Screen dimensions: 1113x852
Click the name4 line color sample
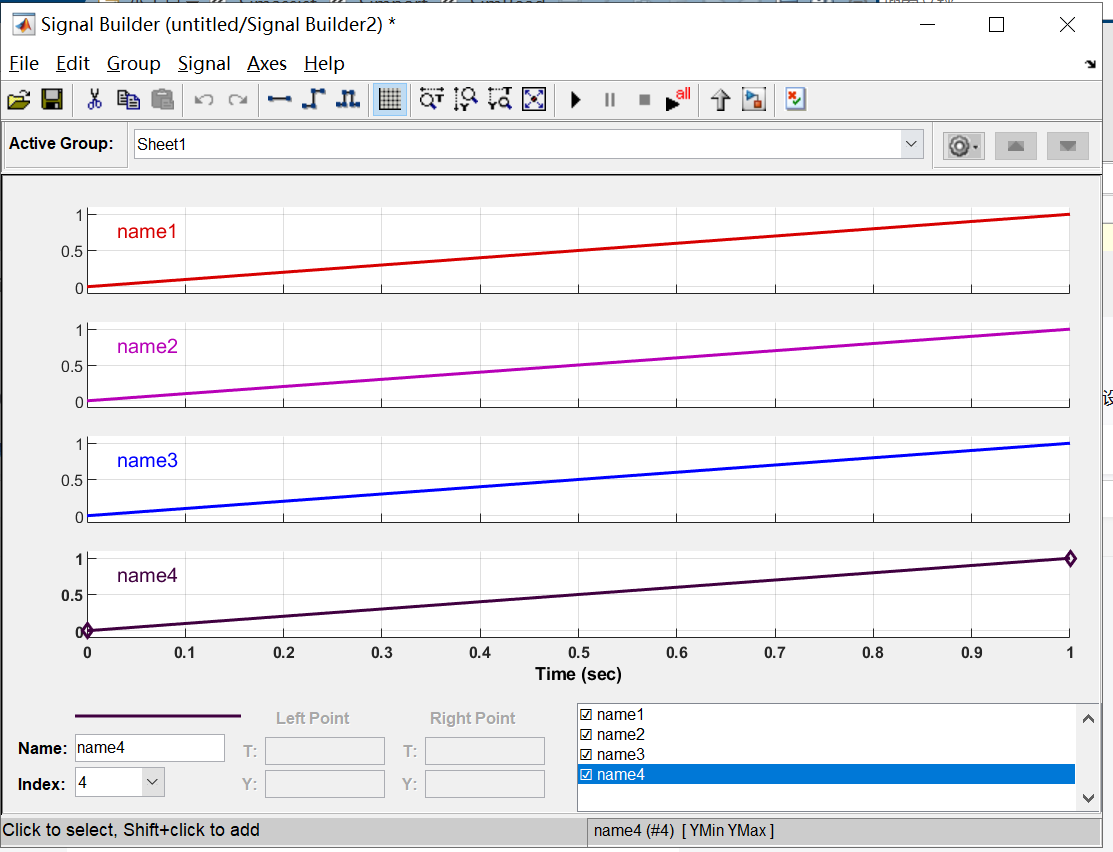tap(158, 716)
